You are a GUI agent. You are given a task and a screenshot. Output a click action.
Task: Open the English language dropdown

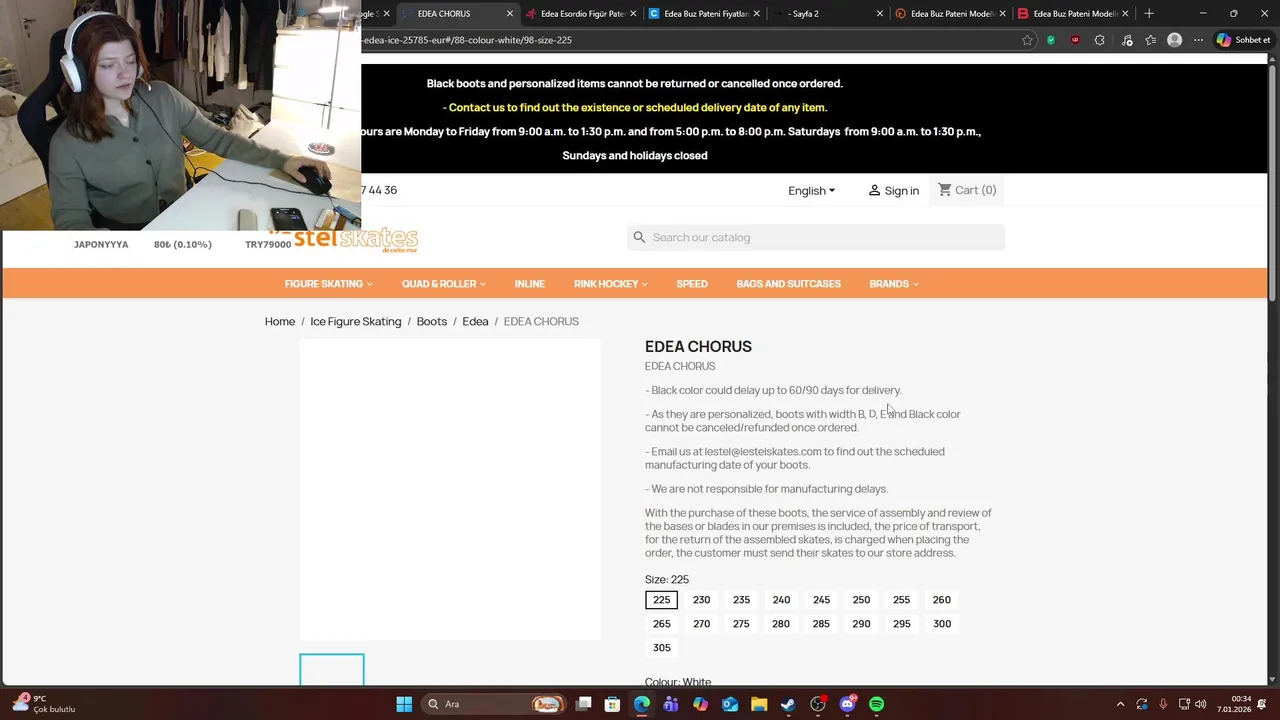(x=811, y=191)
